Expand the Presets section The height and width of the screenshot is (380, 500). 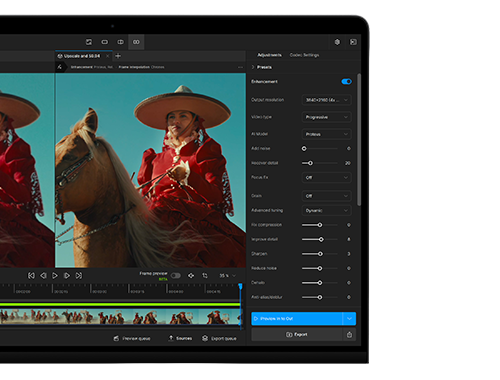pos(262,67)
